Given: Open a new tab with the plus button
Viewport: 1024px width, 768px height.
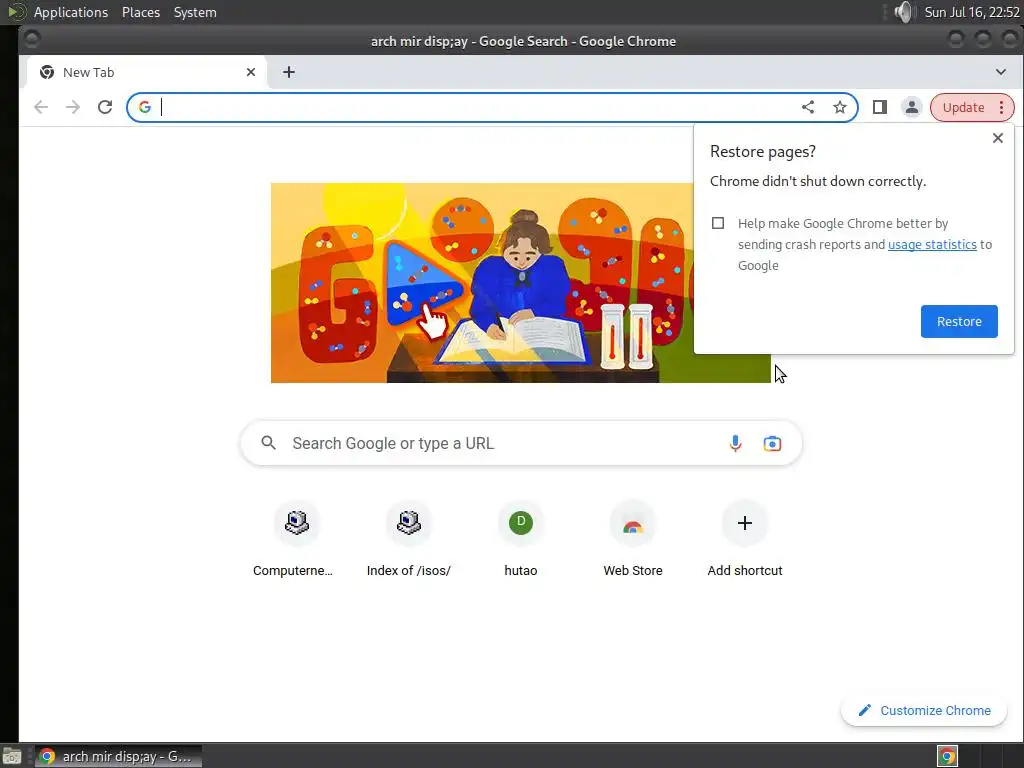Looking at the screenshot, I should [289, 72].
